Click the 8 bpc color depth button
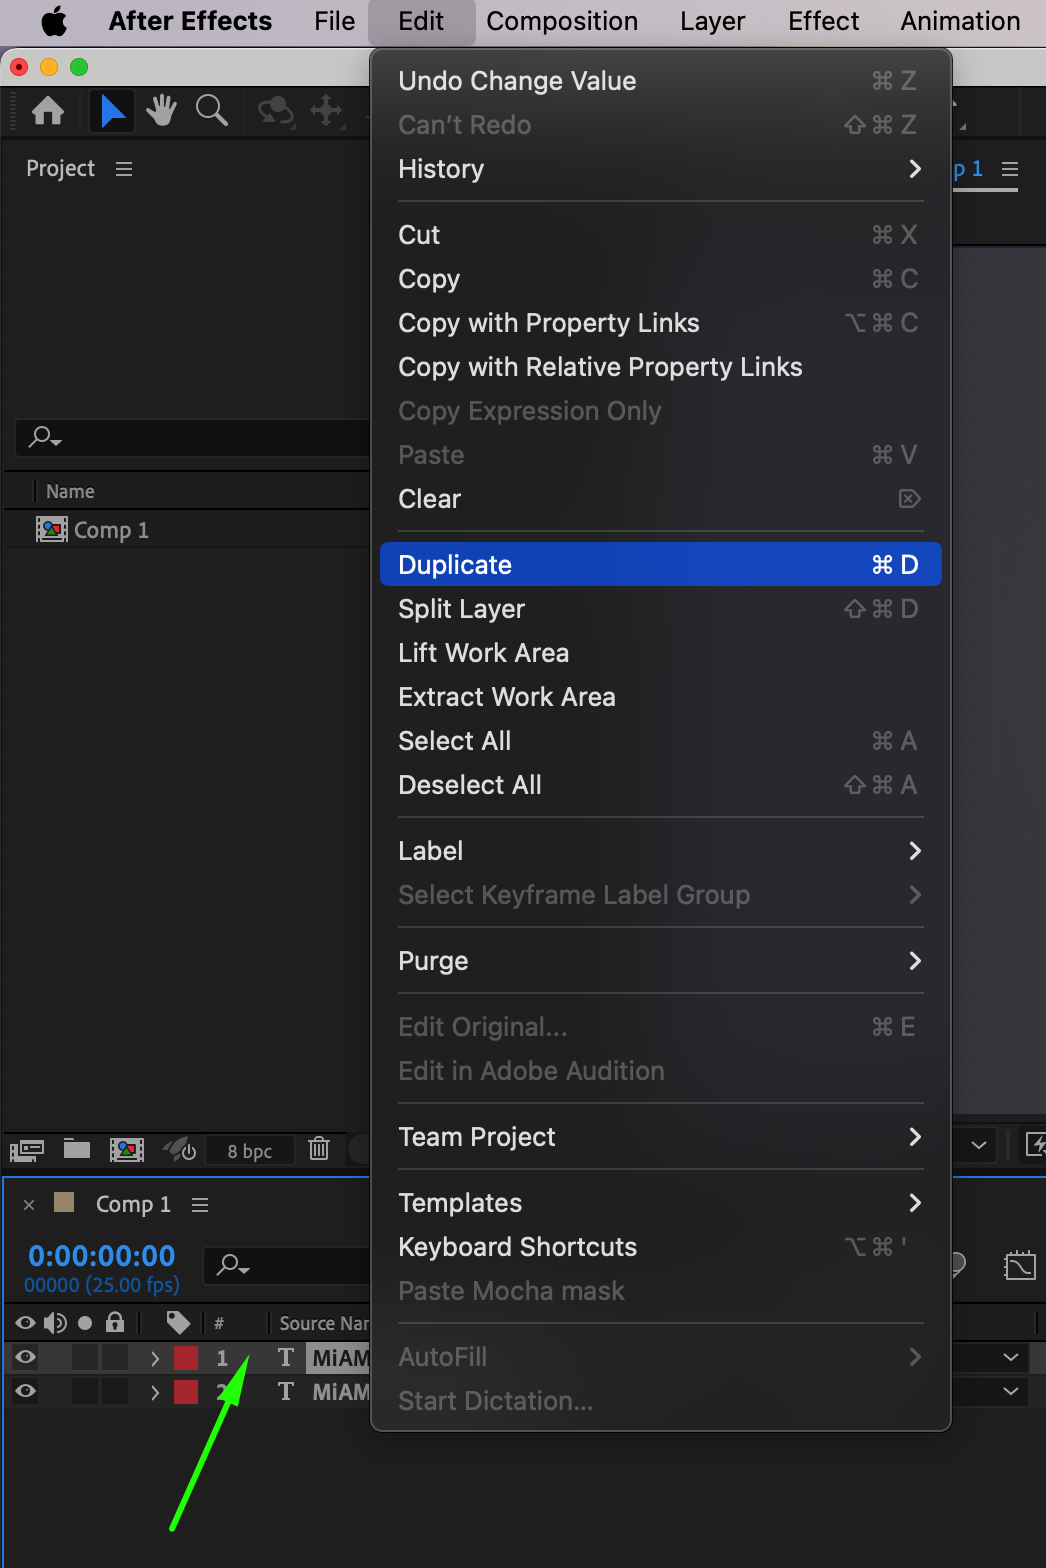1046x1568 pixels. pyautogui.click(x=249, y=1151)
